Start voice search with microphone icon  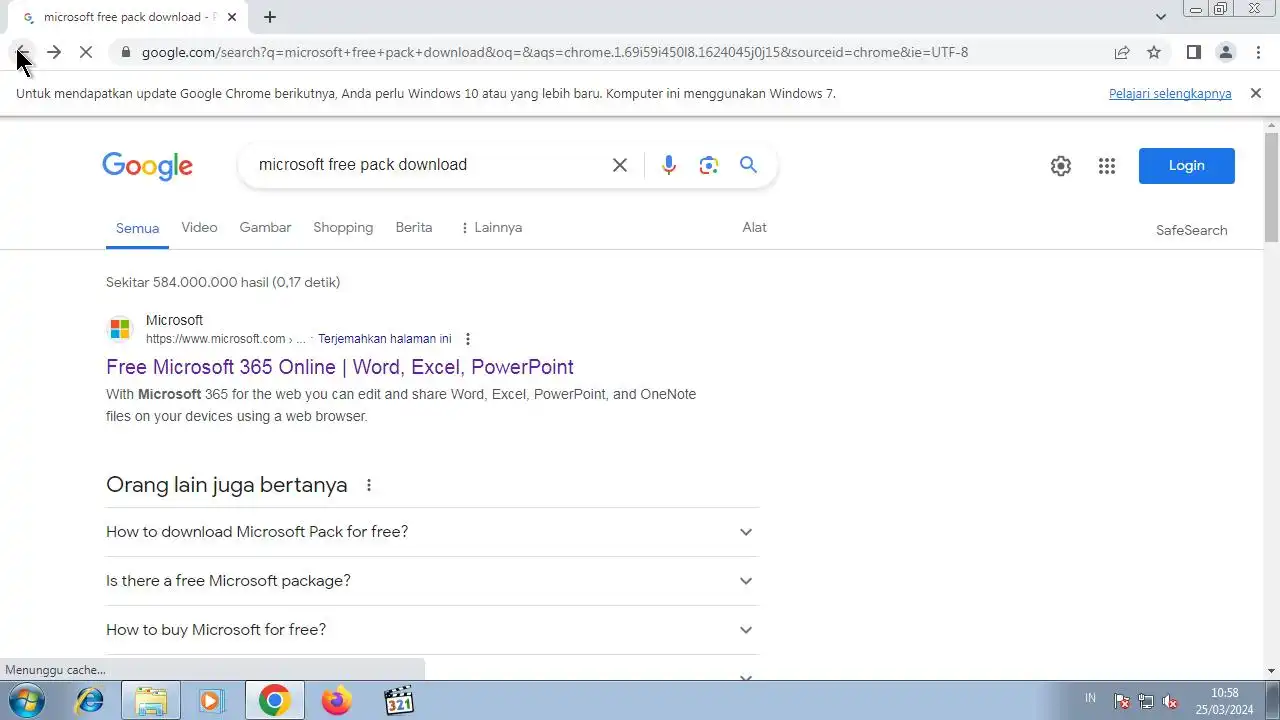click(669, 165)
